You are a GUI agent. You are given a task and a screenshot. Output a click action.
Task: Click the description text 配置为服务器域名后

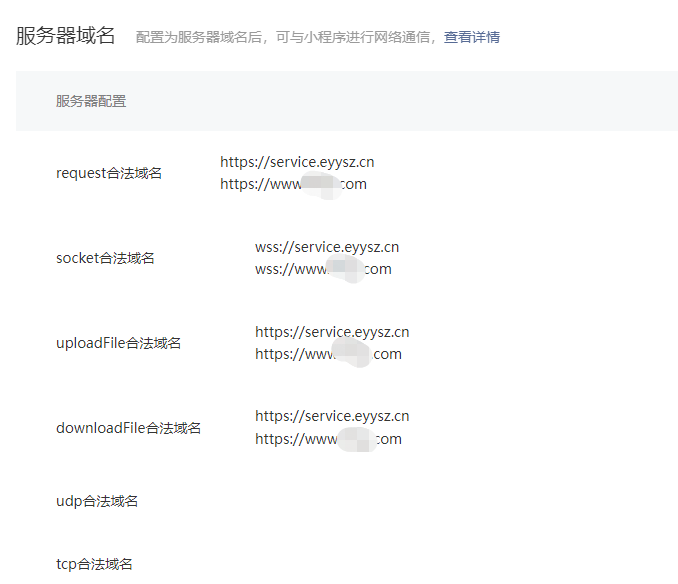coord(199,37)
